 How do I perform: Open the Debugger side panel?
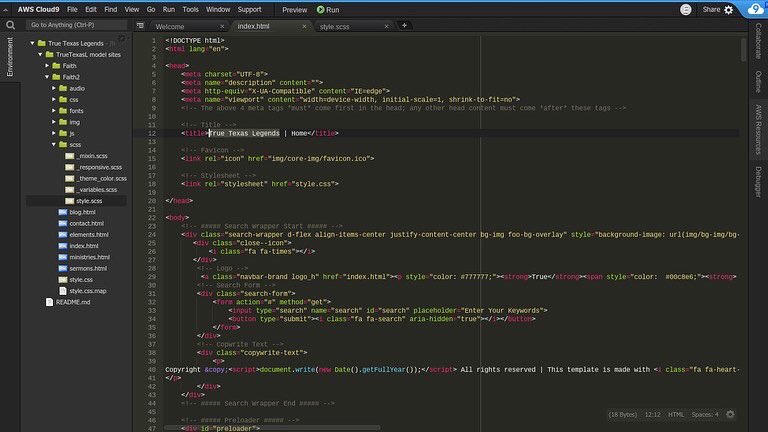pyautogui.click(x=758, y=182)
